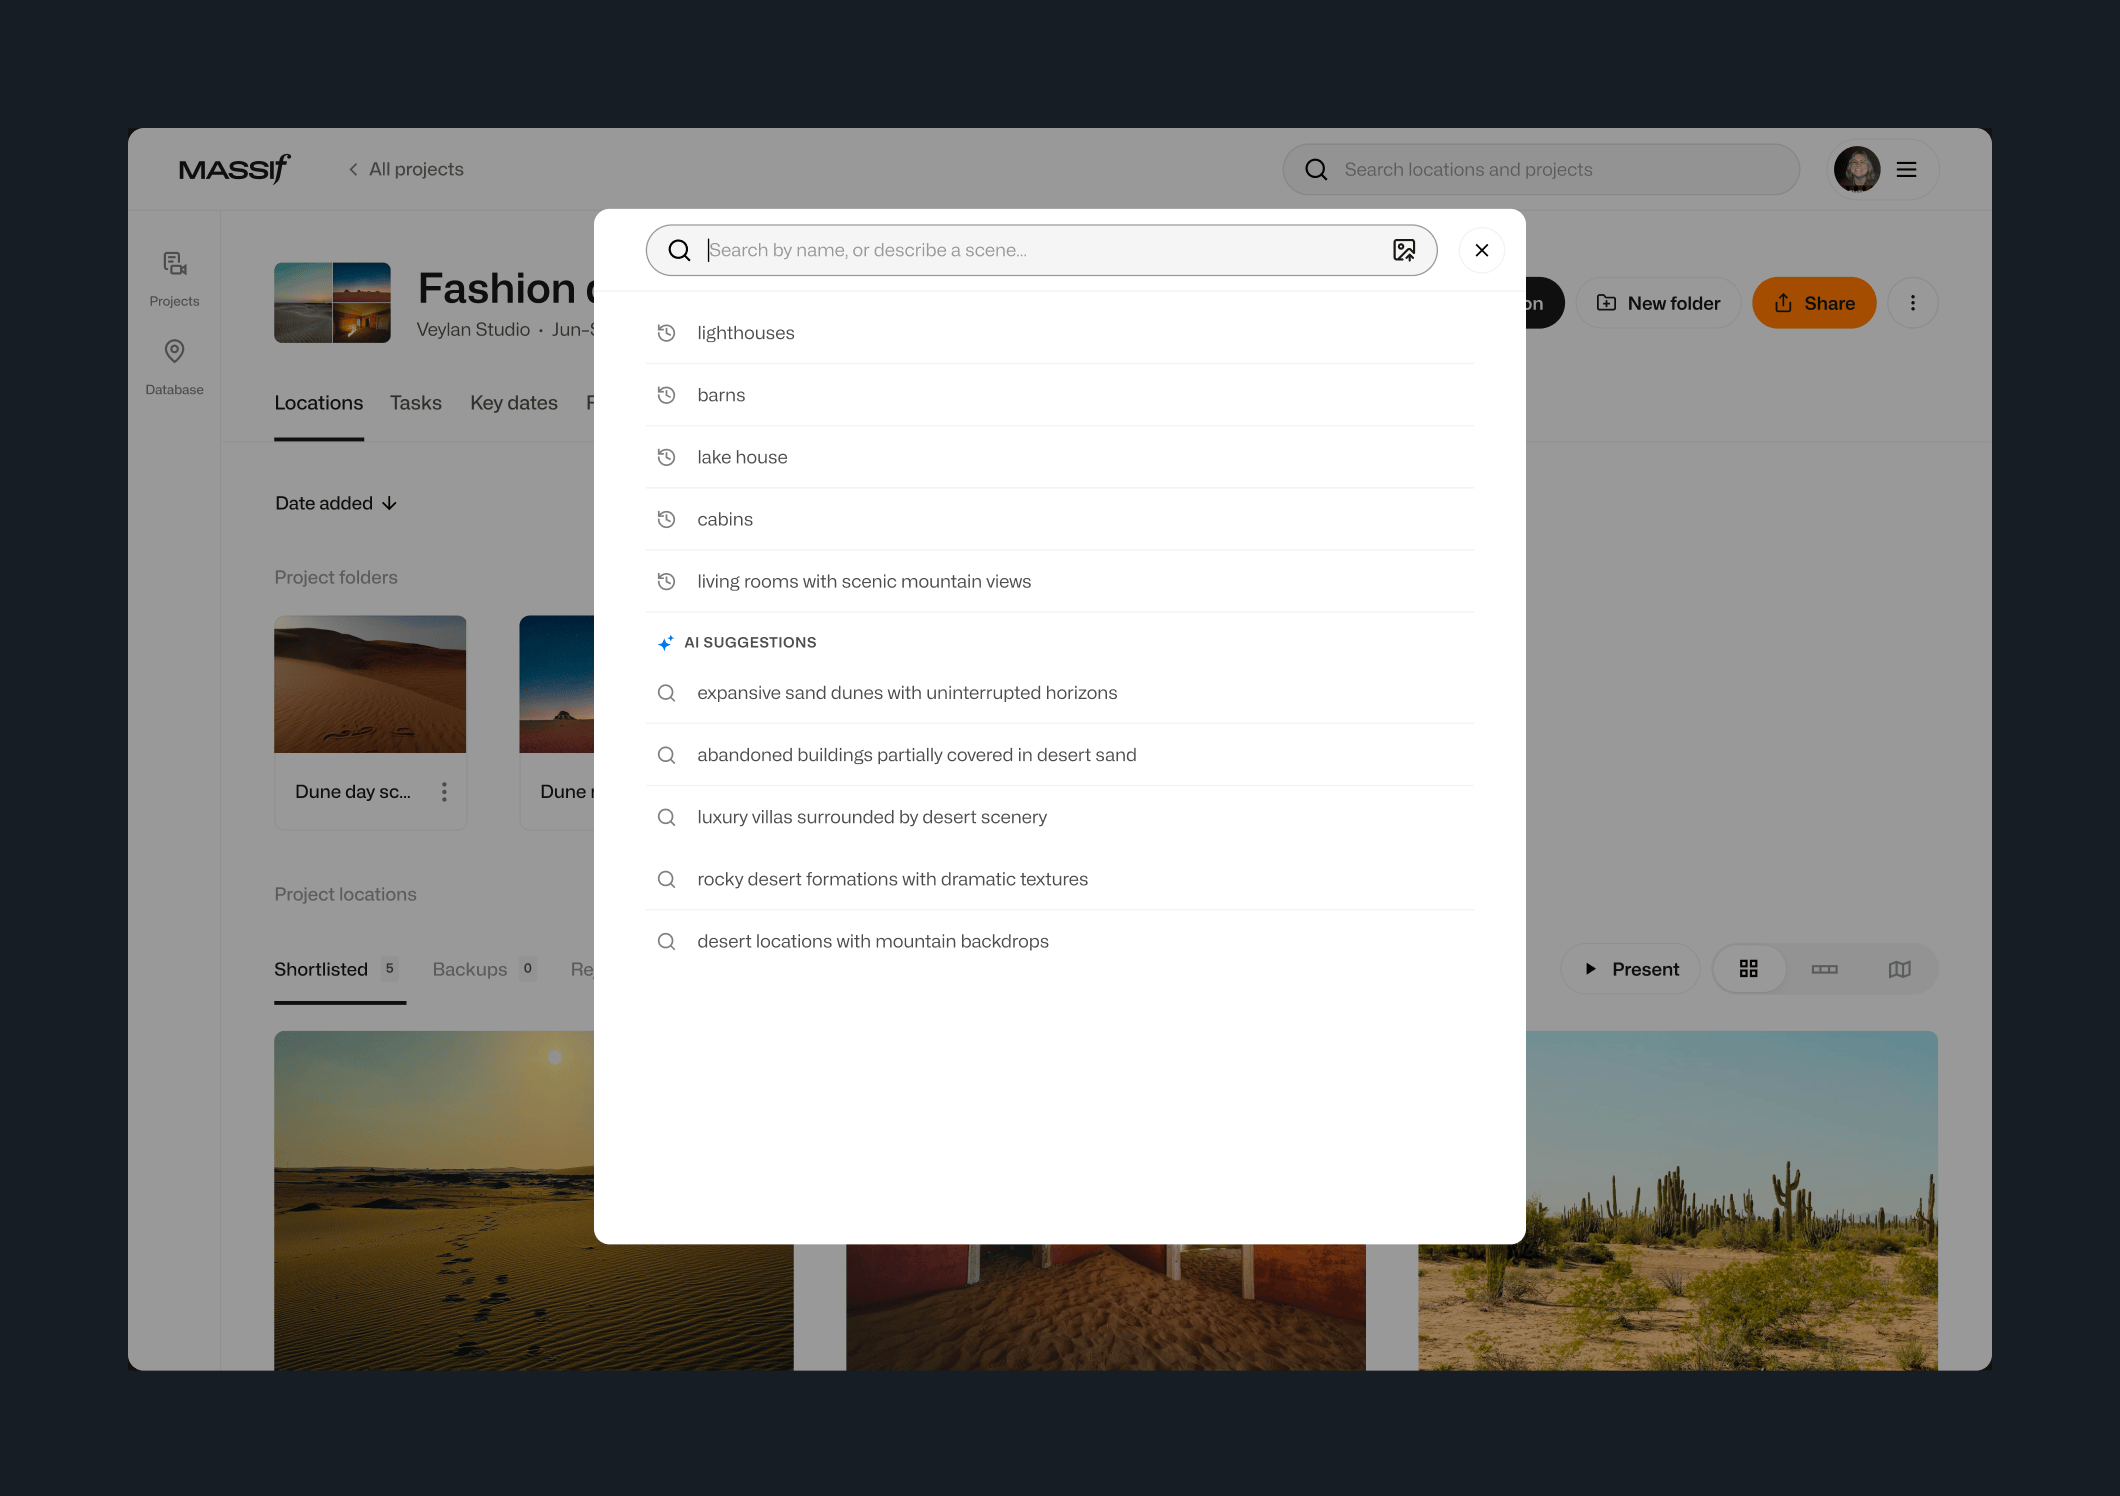Click the image upload search icon
The image size is (2120, 1496).
(x=1404, y=250)
